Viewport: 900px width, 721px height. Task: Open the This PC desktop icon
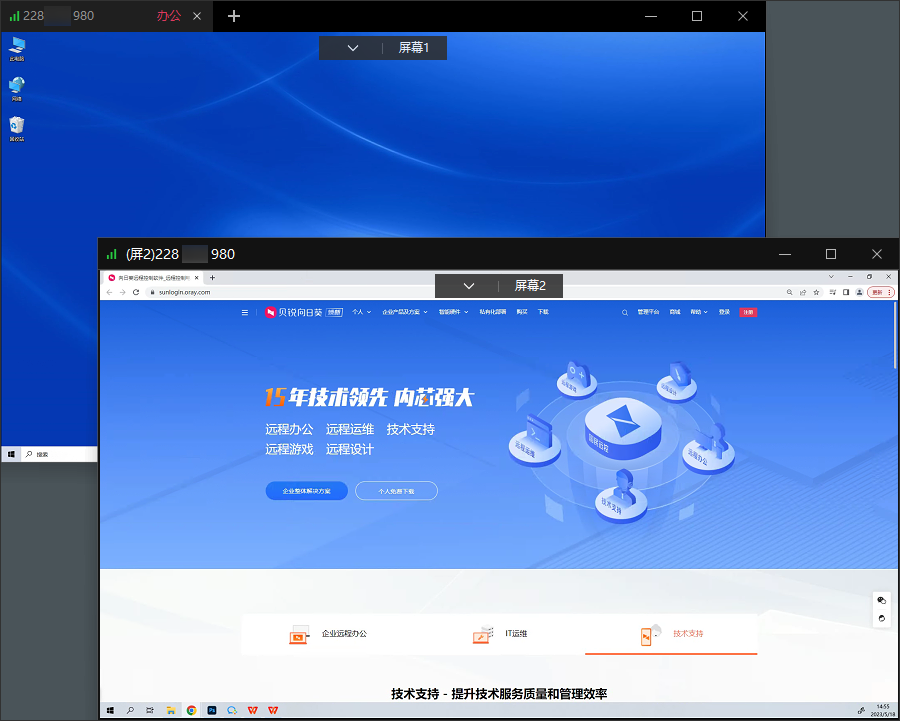coord(17,46)
